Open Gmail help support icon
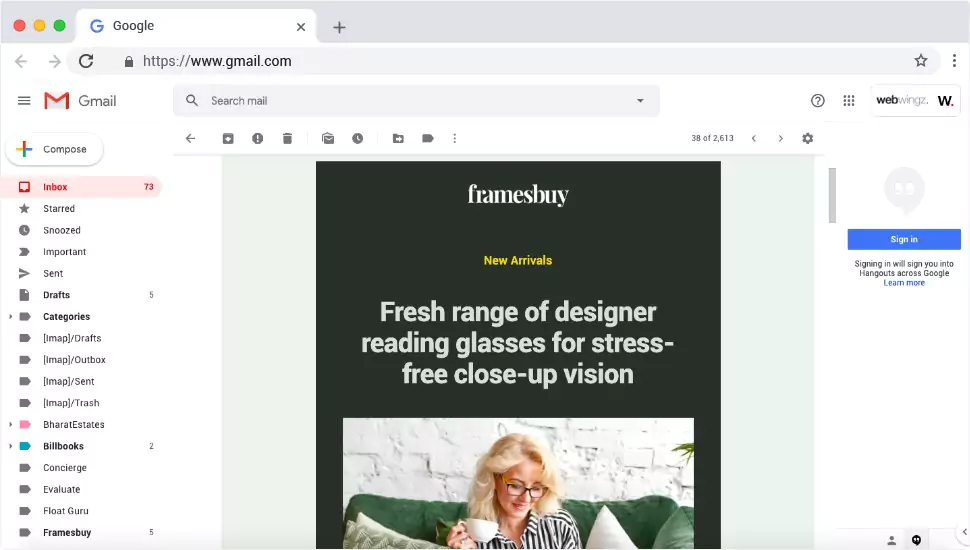 818,101
